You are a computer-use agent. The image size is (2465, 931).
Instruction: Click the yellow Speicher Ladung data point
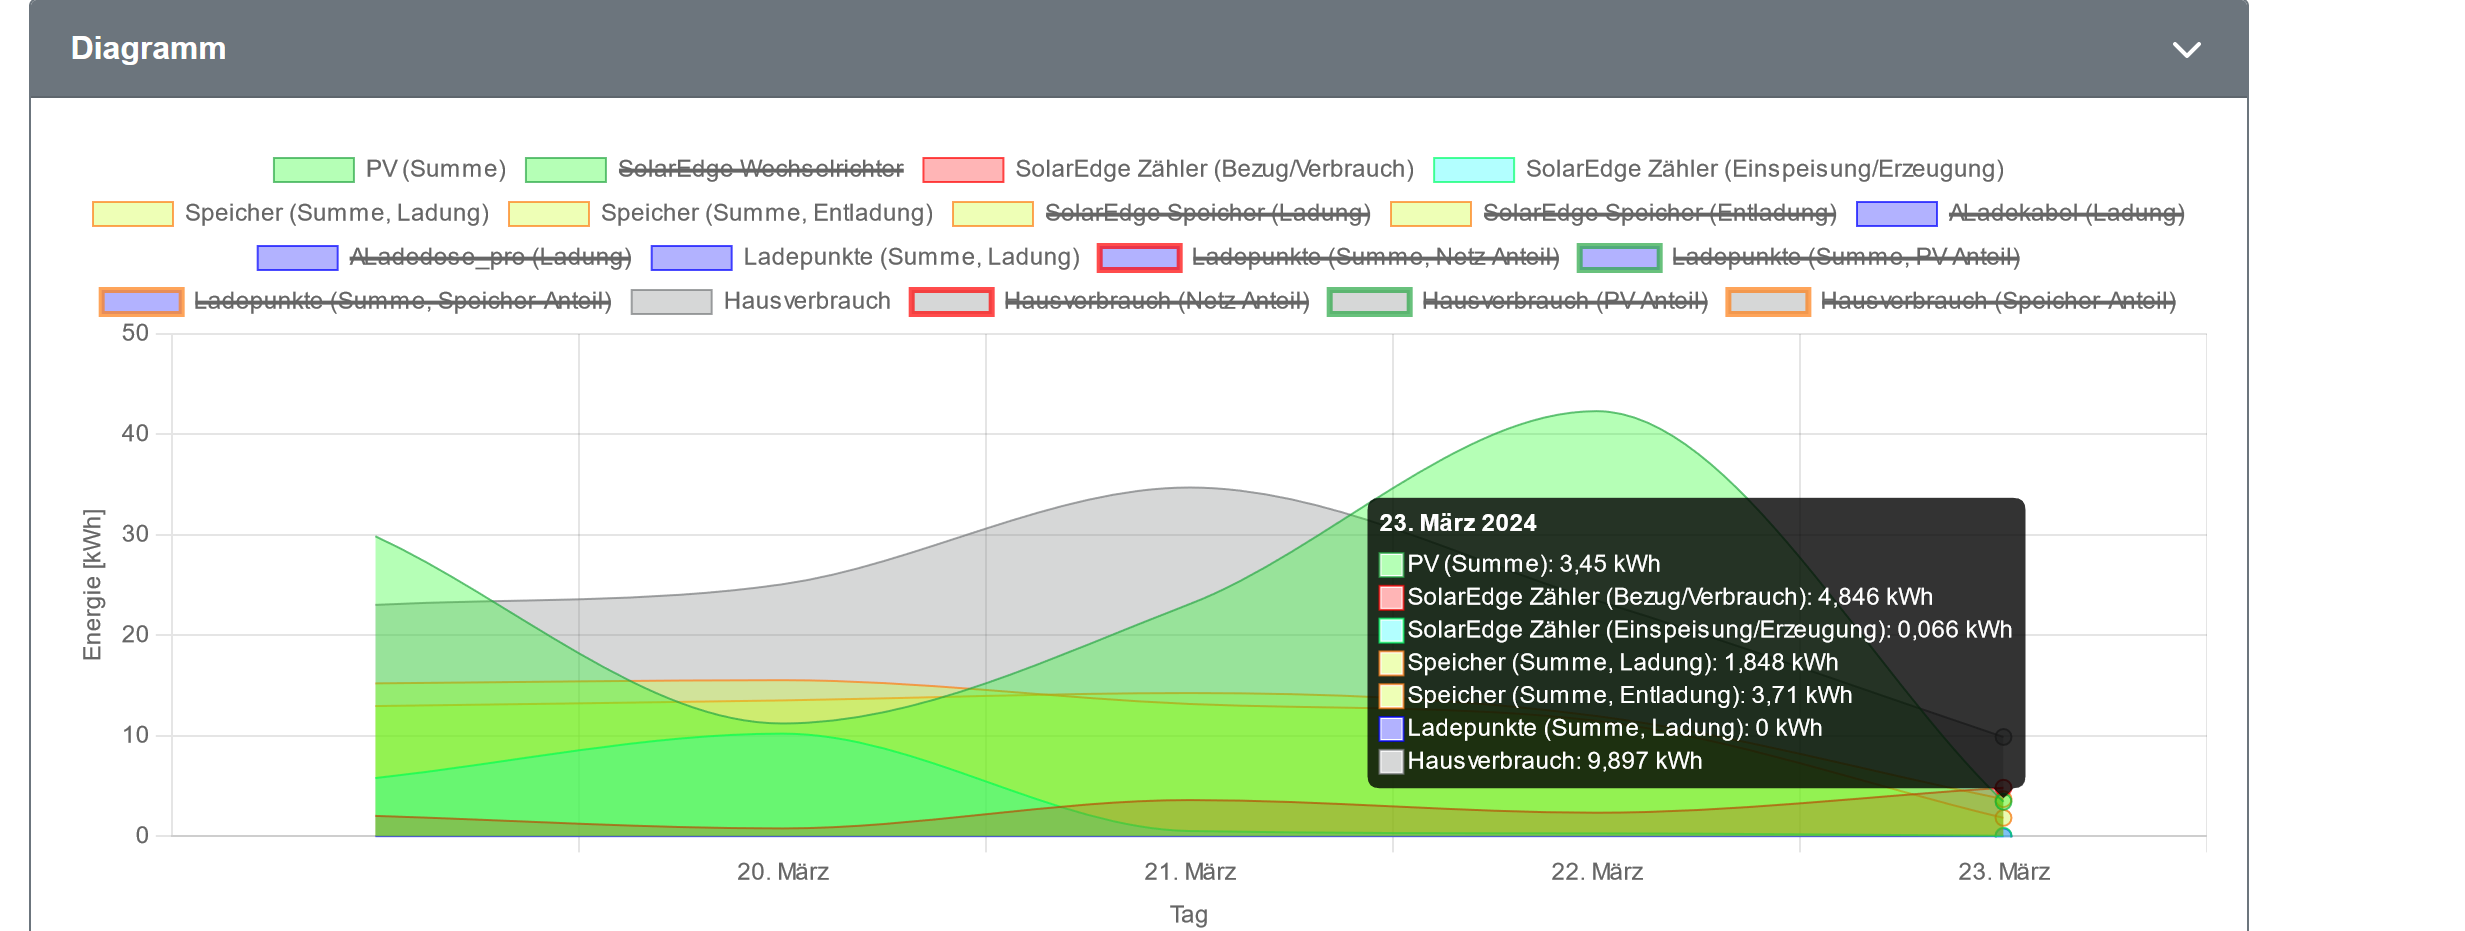tap(2003, 818)
